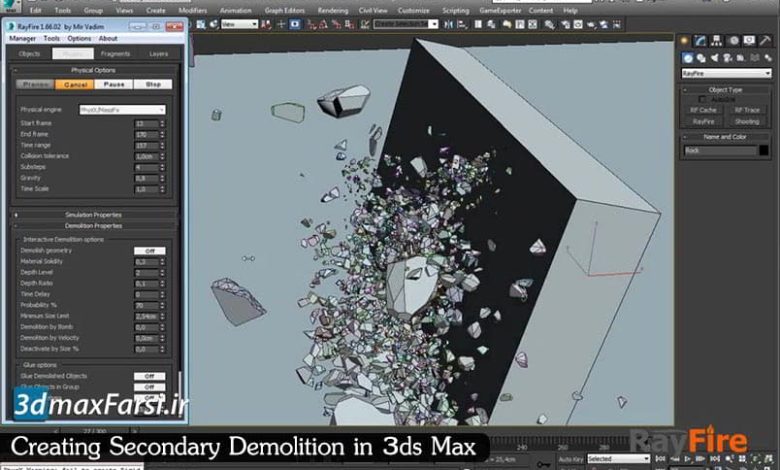Image resolution: width=780 pixels, height=470 pixels.
Task: Toggle the 3D Snaps icon
Action: [x=311, y=24]
